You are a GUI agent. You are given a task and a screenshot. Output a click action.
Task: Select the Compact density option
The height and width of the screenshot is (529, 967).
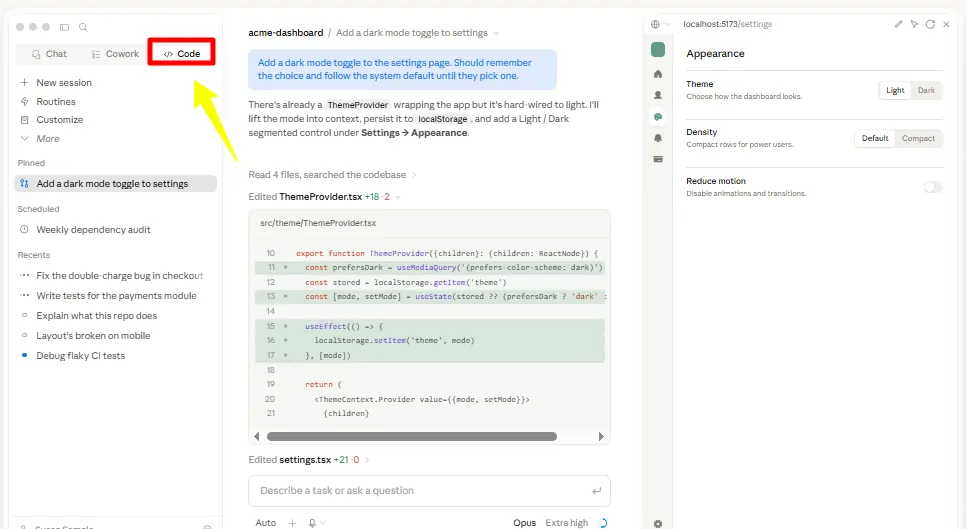(918, 138)
